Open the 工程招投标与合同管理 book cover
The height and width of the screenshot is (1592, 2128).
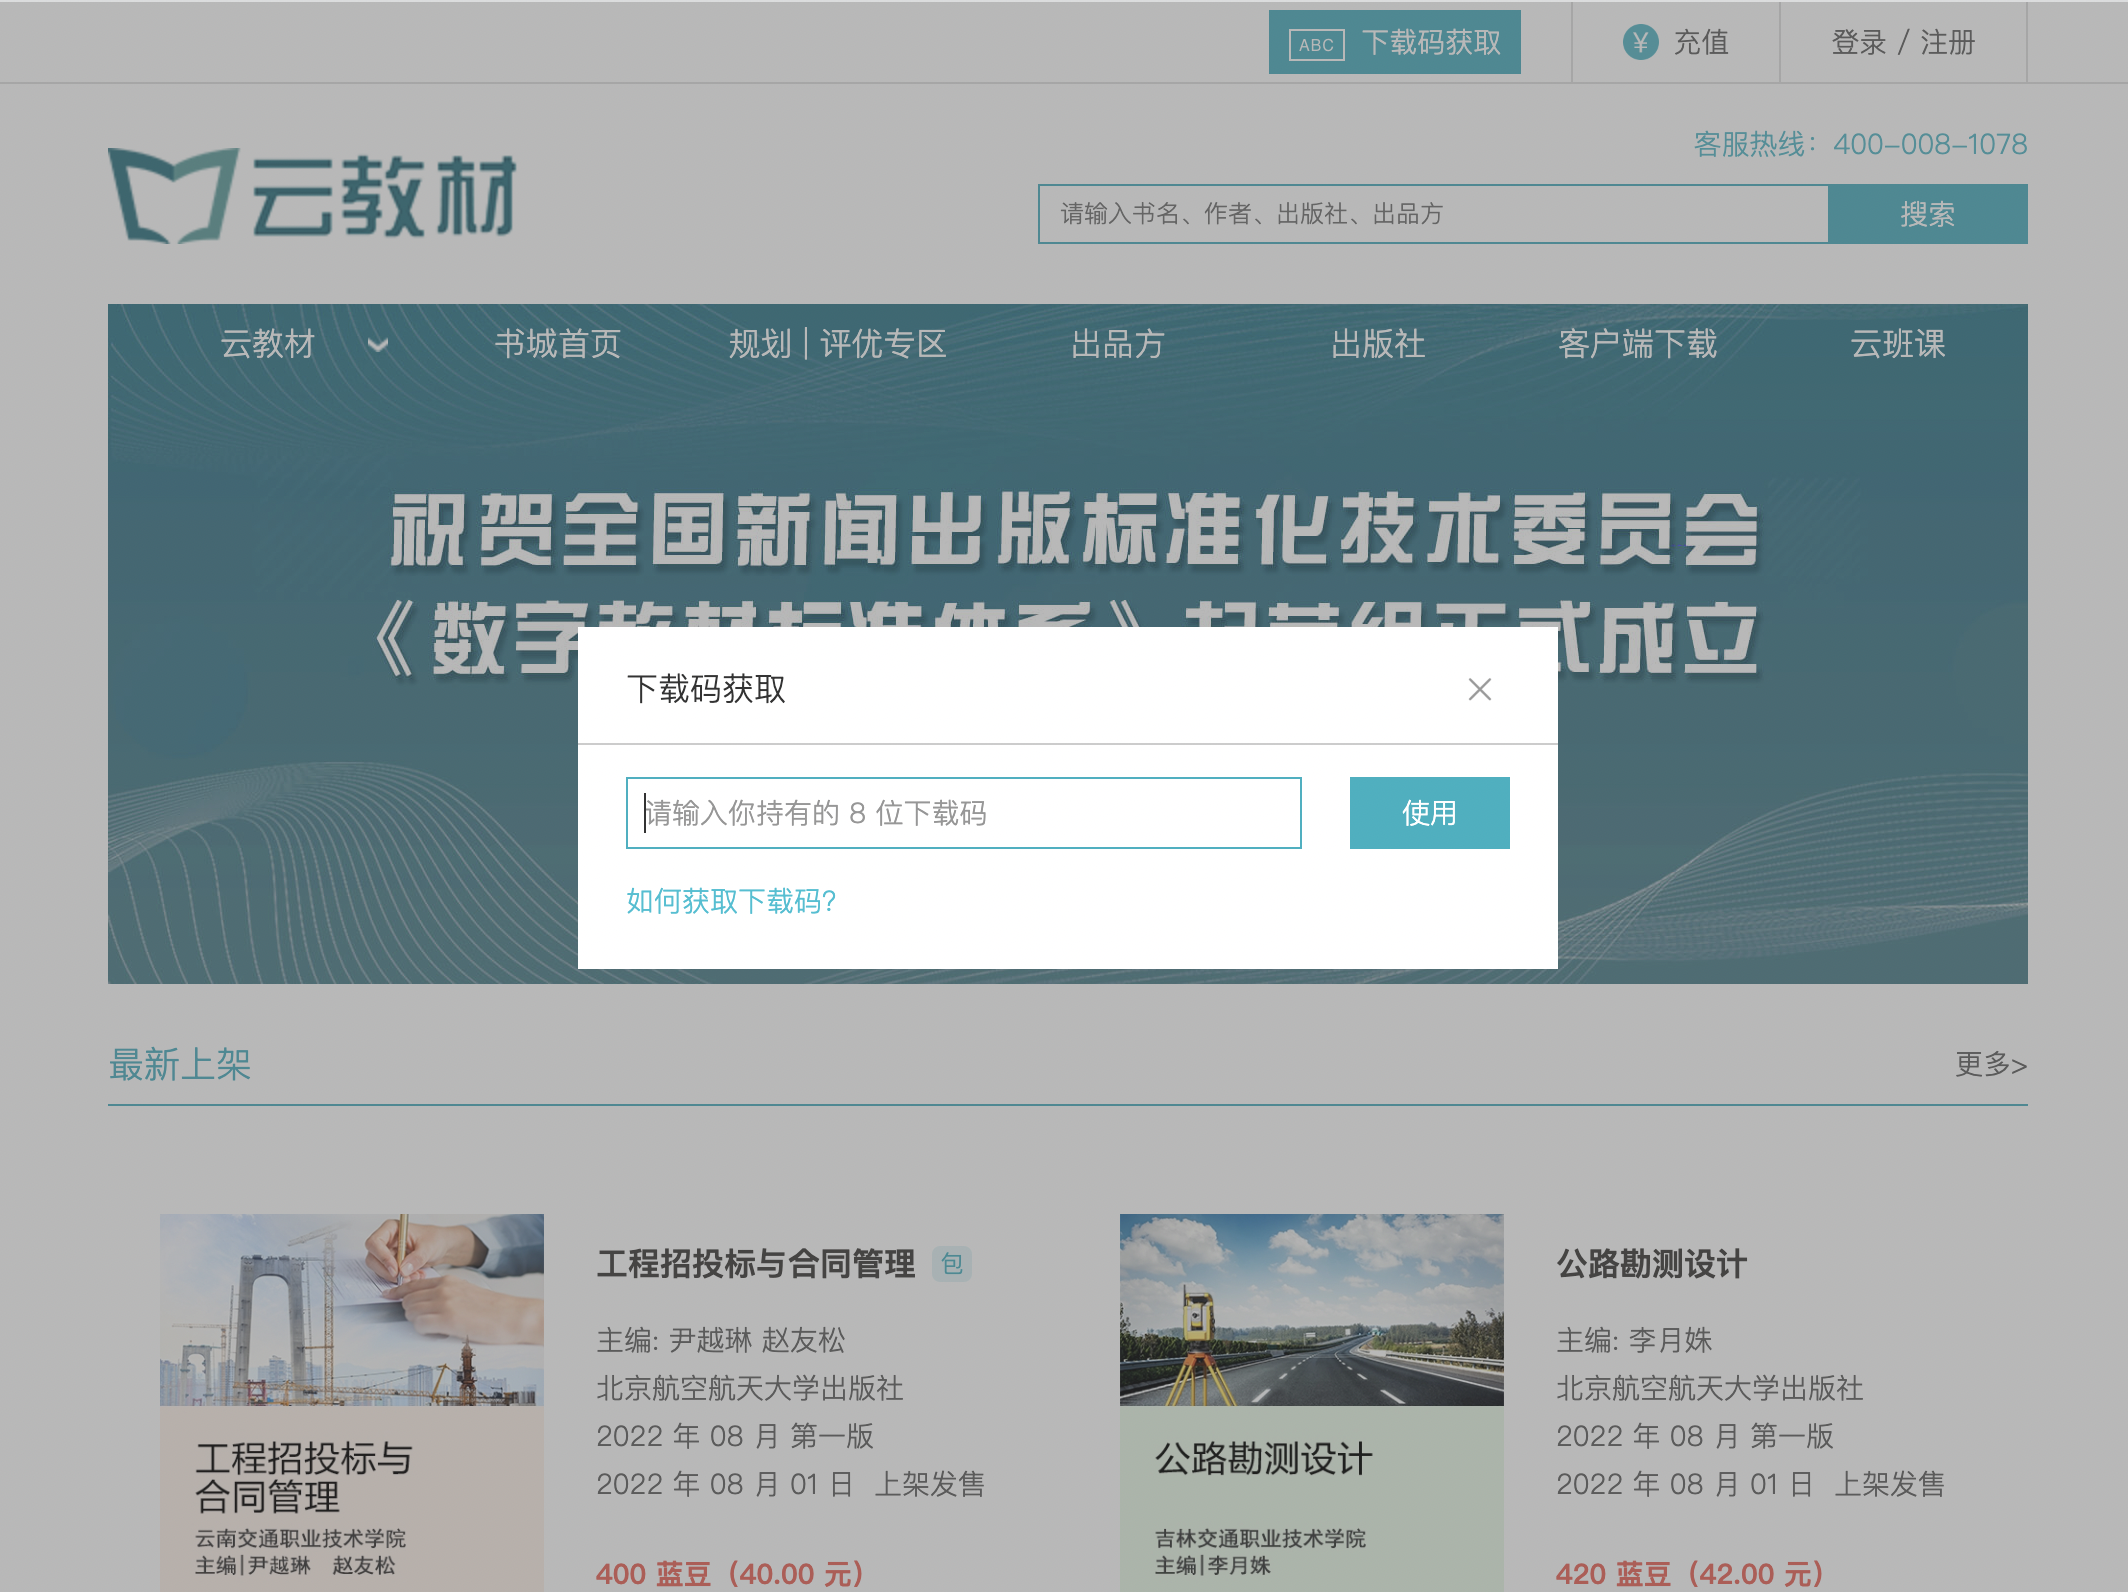[352, 1402]
